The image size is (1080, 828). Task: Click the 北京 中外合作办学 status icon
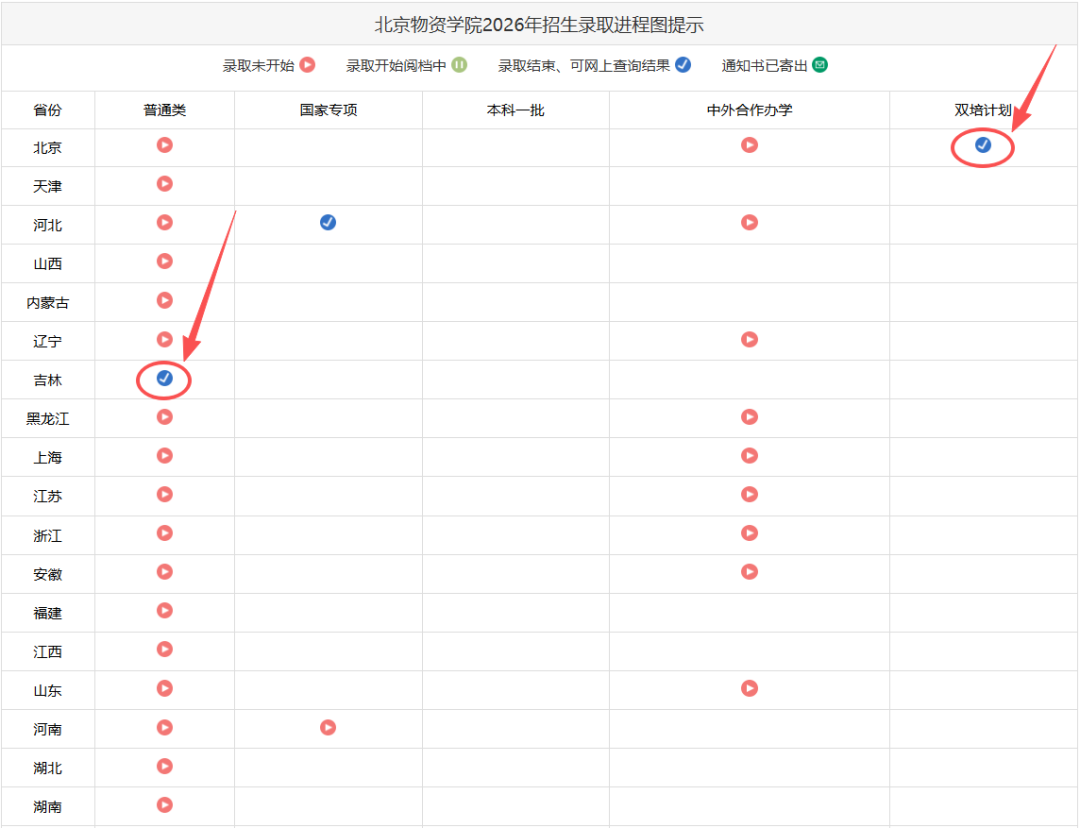click(x=749, y=145)
